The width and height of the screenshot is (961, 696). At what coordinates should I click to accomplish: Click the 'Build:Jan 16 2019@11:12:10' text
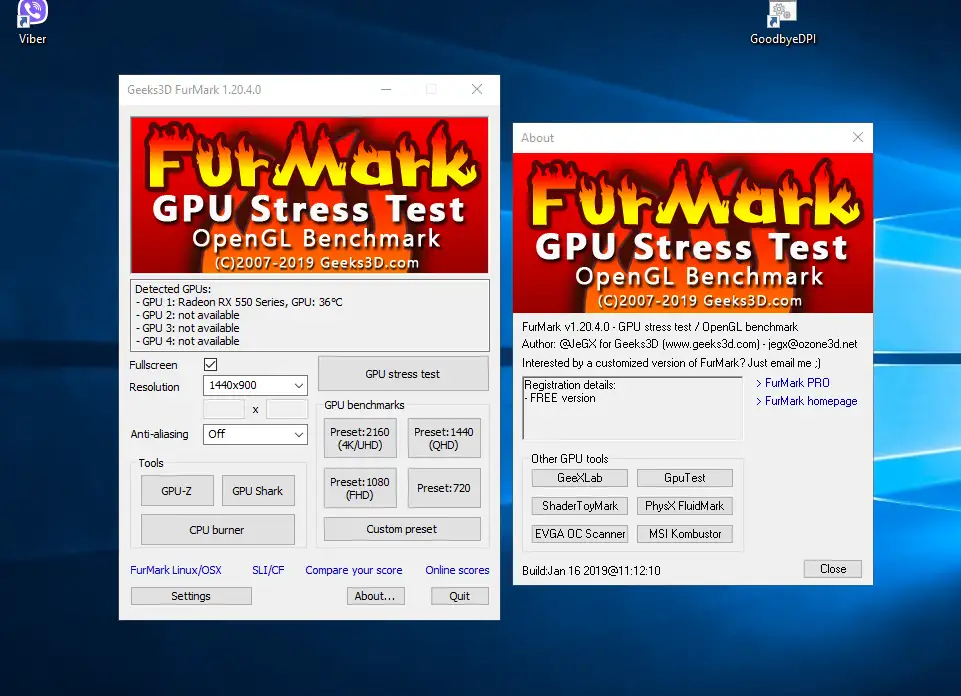[x=591, y=570]
